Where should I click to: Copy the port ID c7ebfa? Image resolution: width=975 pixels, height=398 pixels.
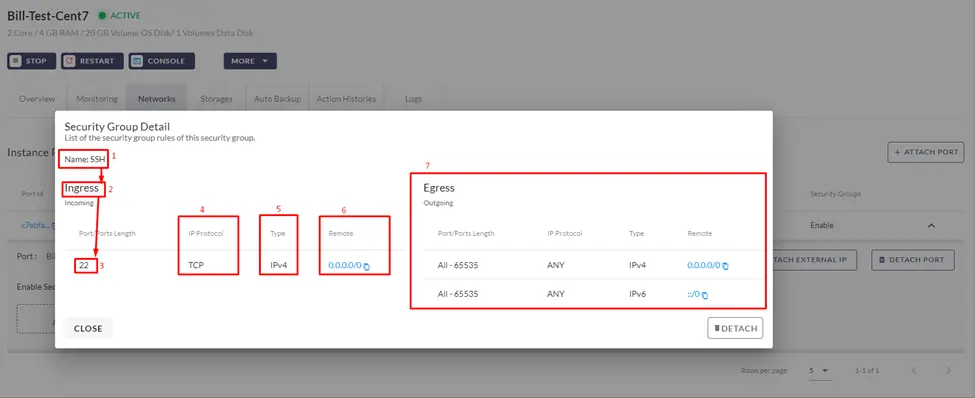coord(53,226)
